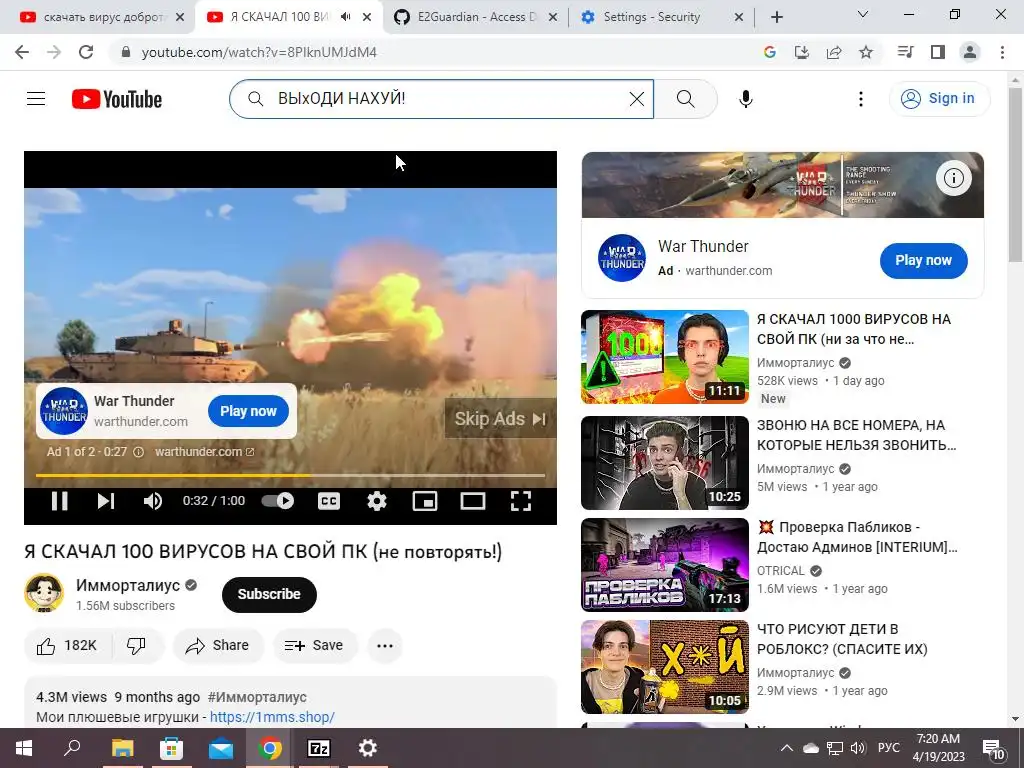The image size is (1024, 768).
Task: Open more actions ellipsis below video
Action: point(385,646)
